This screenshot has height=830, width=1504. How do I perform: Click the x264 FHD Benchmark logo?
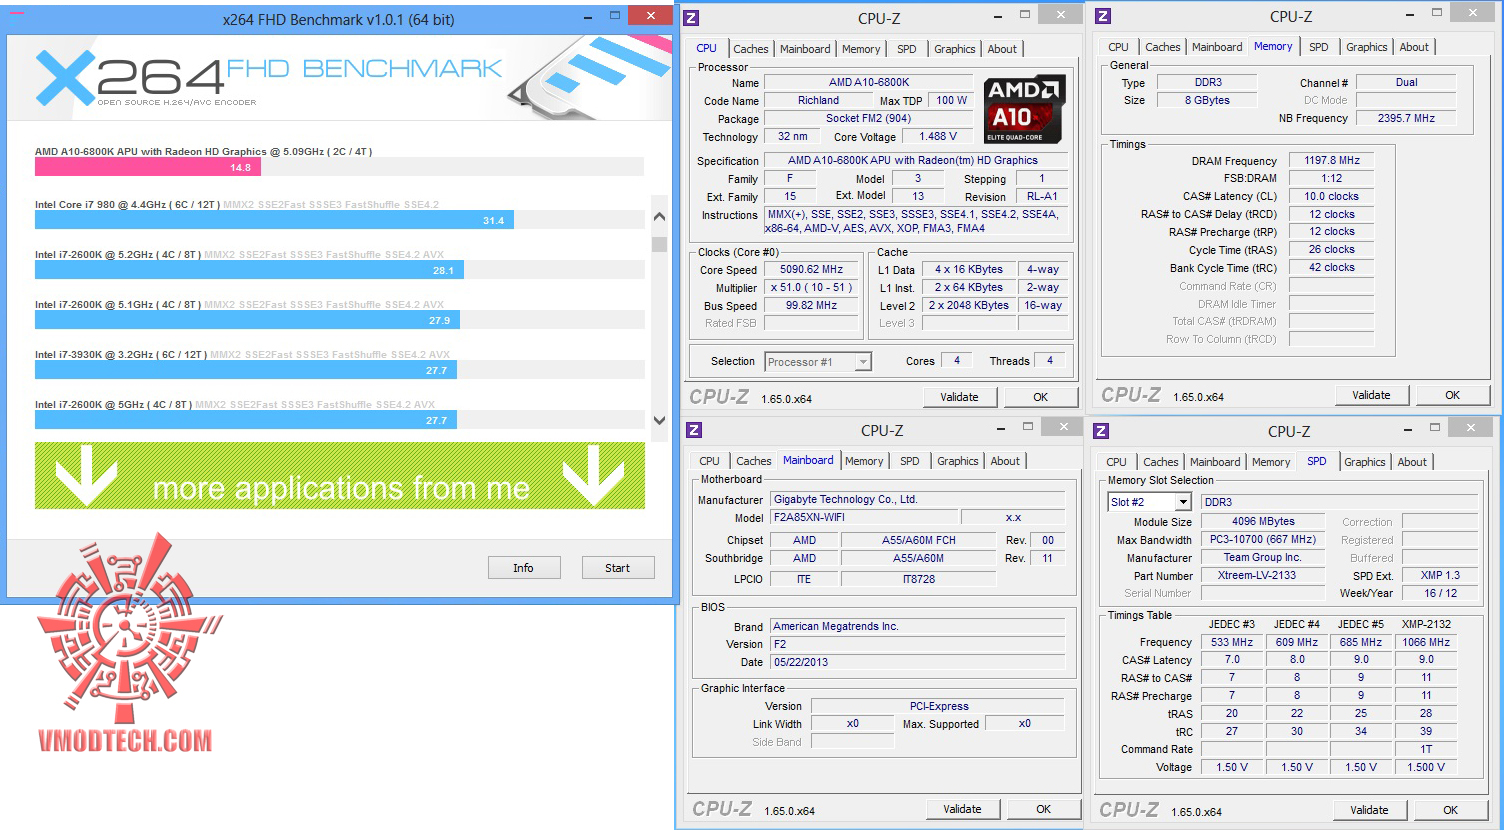(x=268, y=79)
